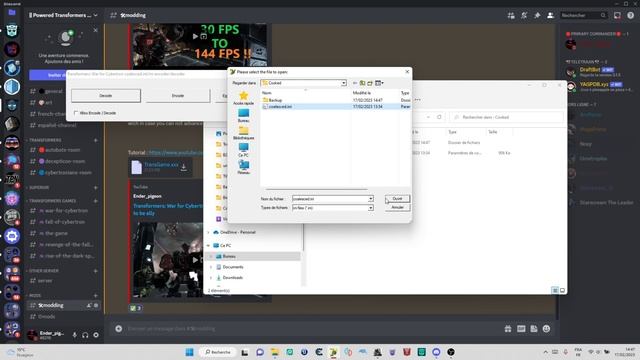640x360 pixels.
Task: Click the horizontal scrollbar in file dialog
Action: coord(317,189)
